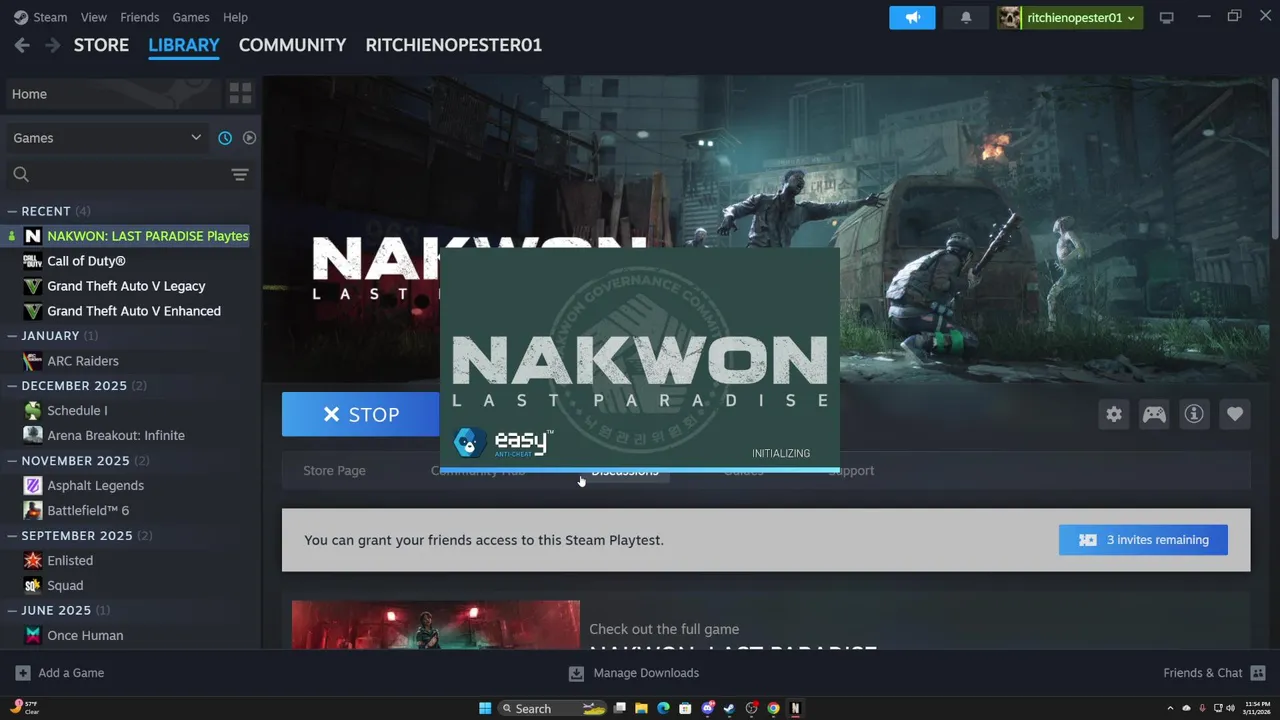Show game info icon
1280x720 pixels.
1194,414
